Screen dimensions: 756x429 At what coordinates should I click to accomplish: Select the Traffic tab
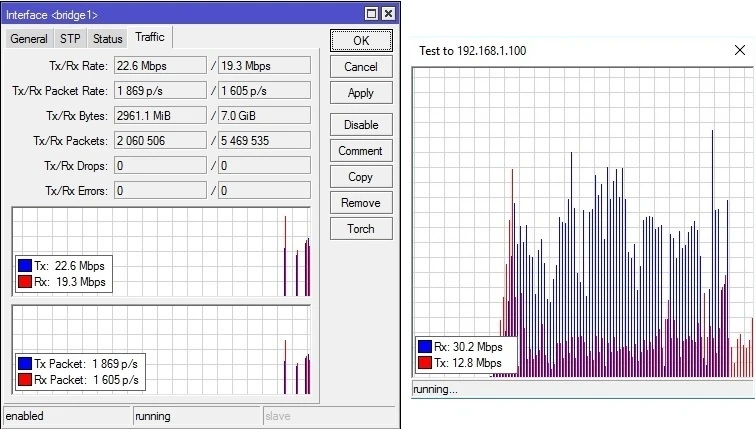coord(150,38)
